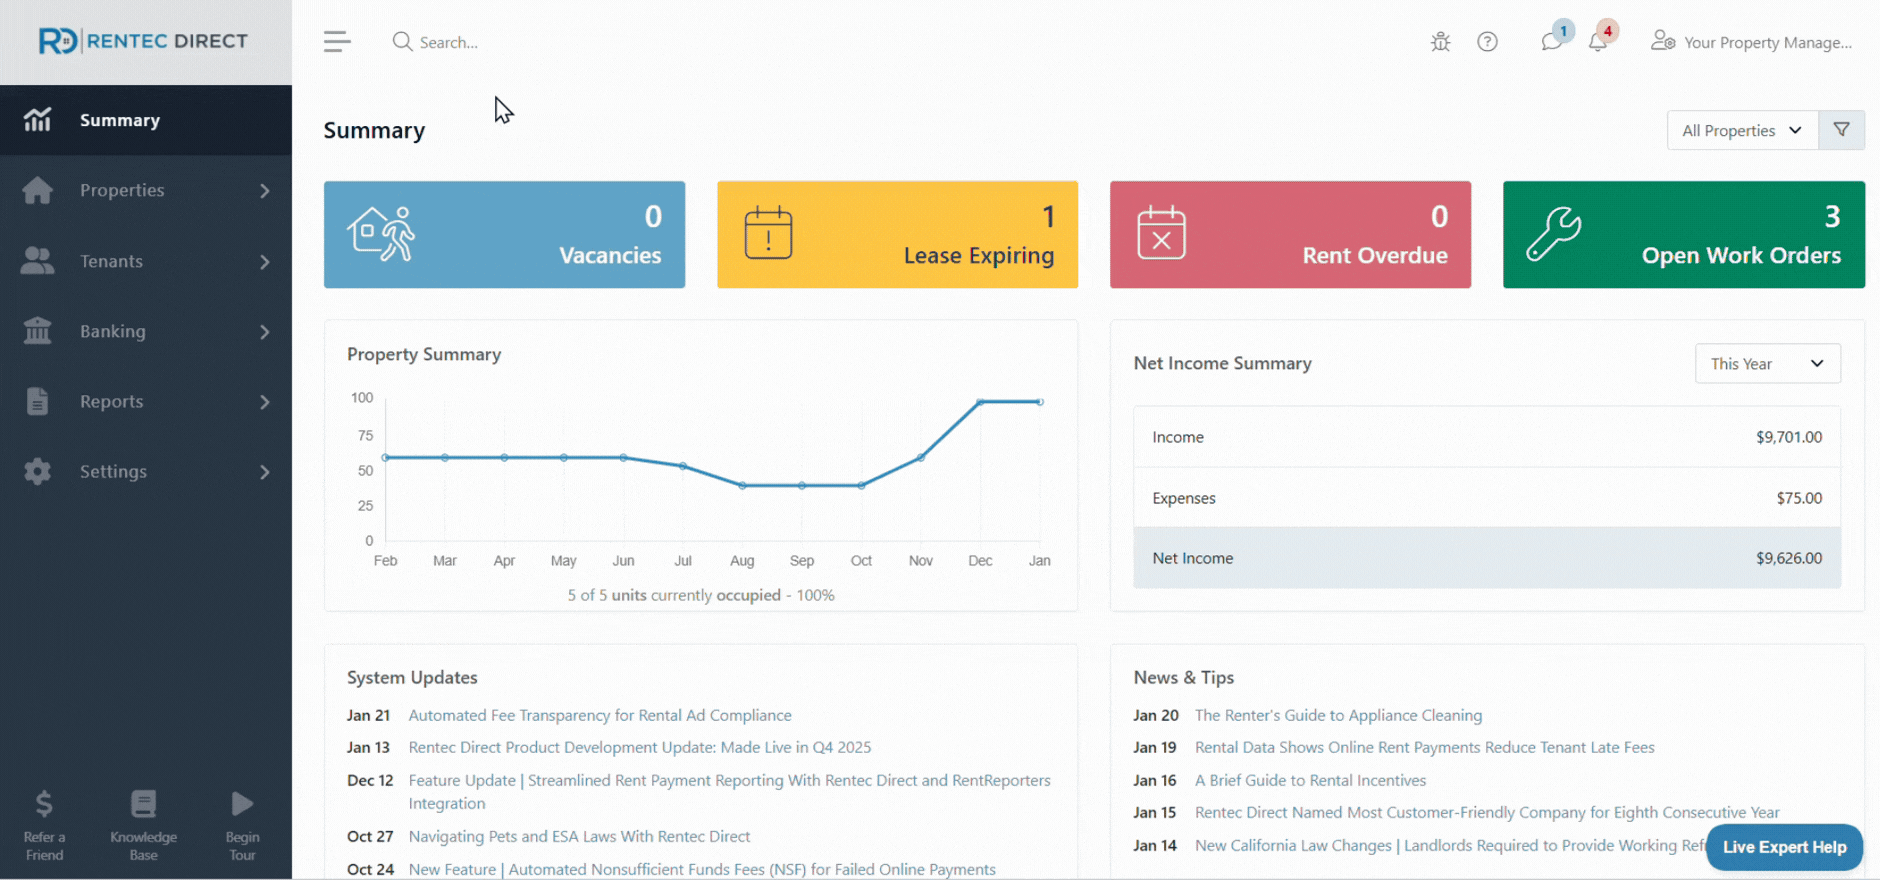Click the 5 of 5 units occupied text
1880x880 pixels.
click(x=701, y=595)
